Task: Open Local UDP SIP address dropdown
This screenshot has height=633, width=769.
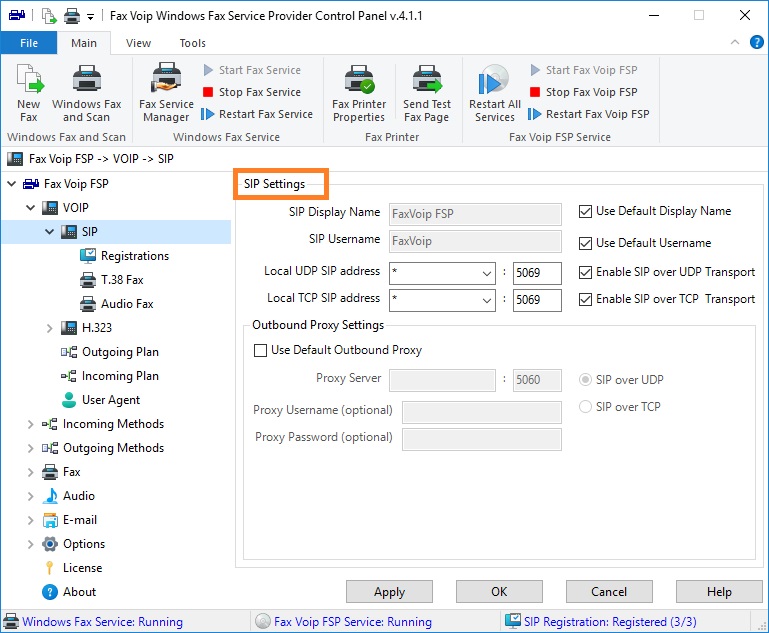Action: coord(487,273)
